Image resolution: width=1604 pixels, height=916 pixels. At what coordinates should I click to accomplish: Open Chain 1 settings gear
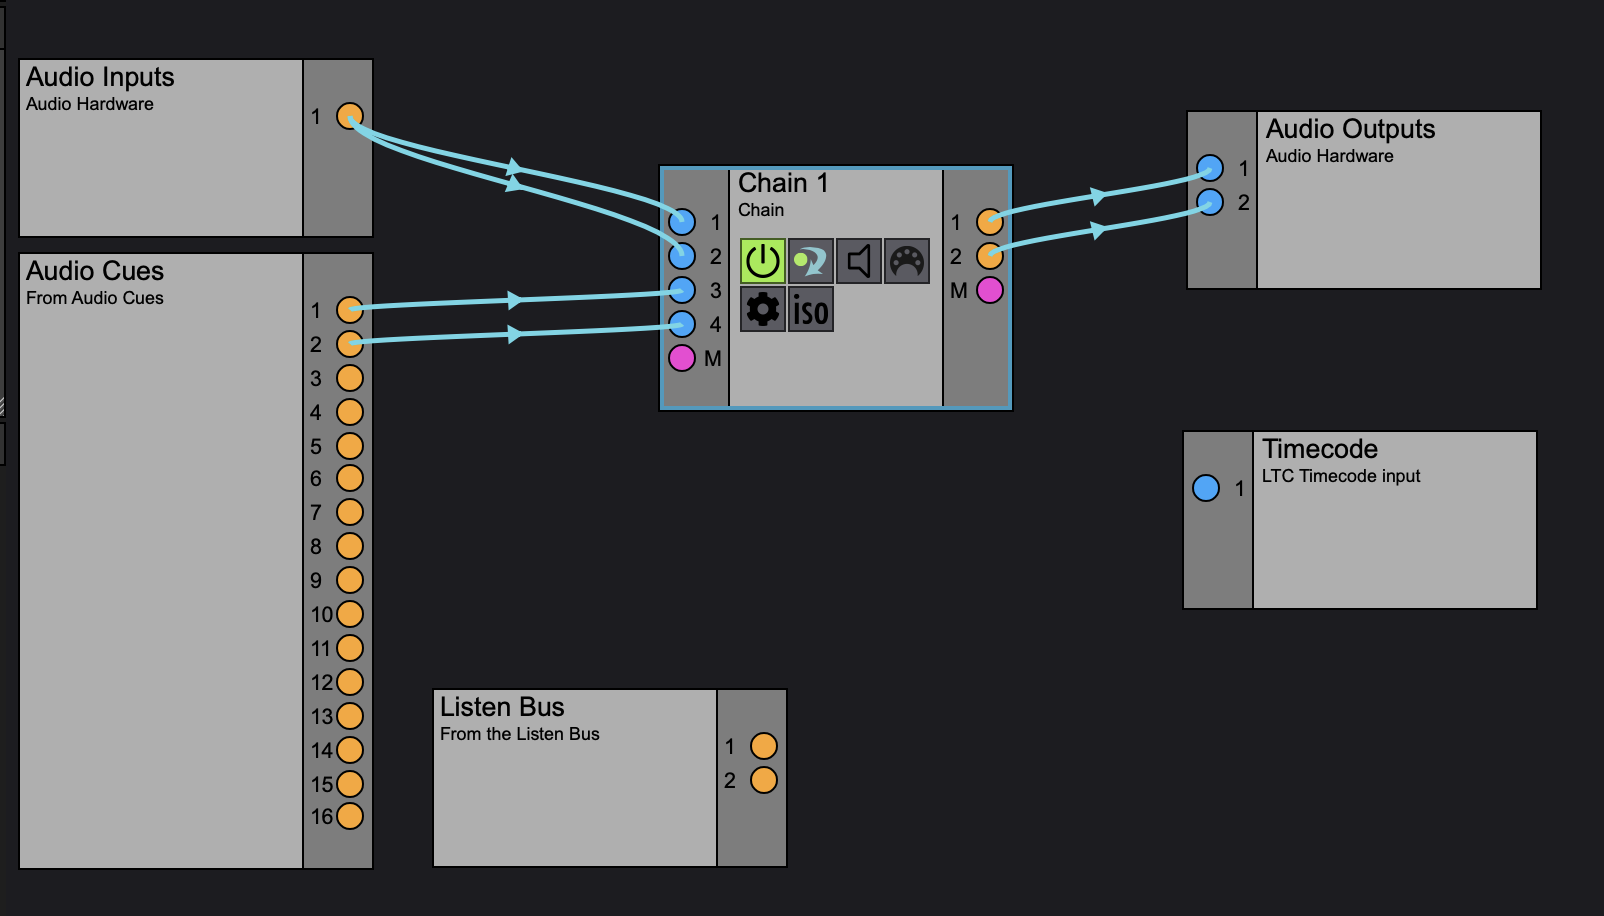[762, 309]
